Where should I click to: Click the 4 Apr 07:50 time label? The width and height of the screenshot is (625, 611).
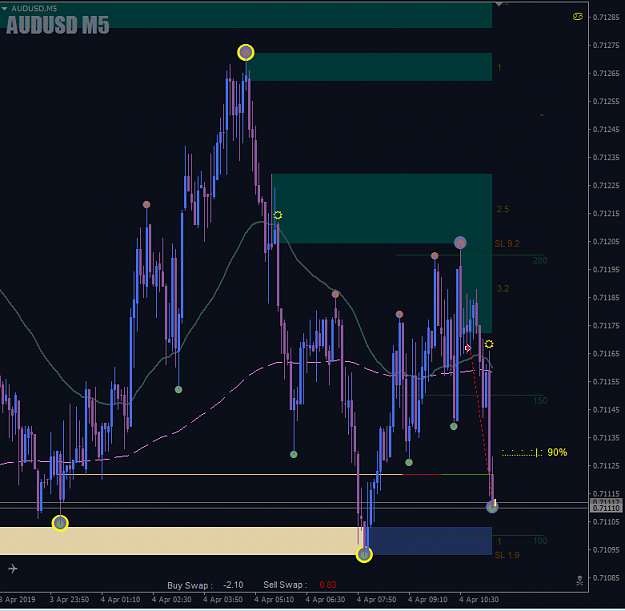pos(377,599)
